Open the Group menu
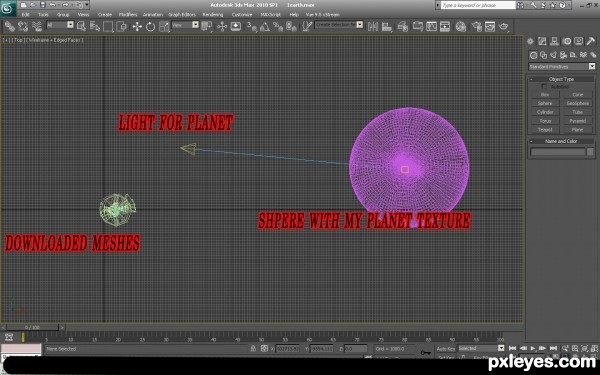This screenshot has height=375, width=600. click(x=63, y=15)
